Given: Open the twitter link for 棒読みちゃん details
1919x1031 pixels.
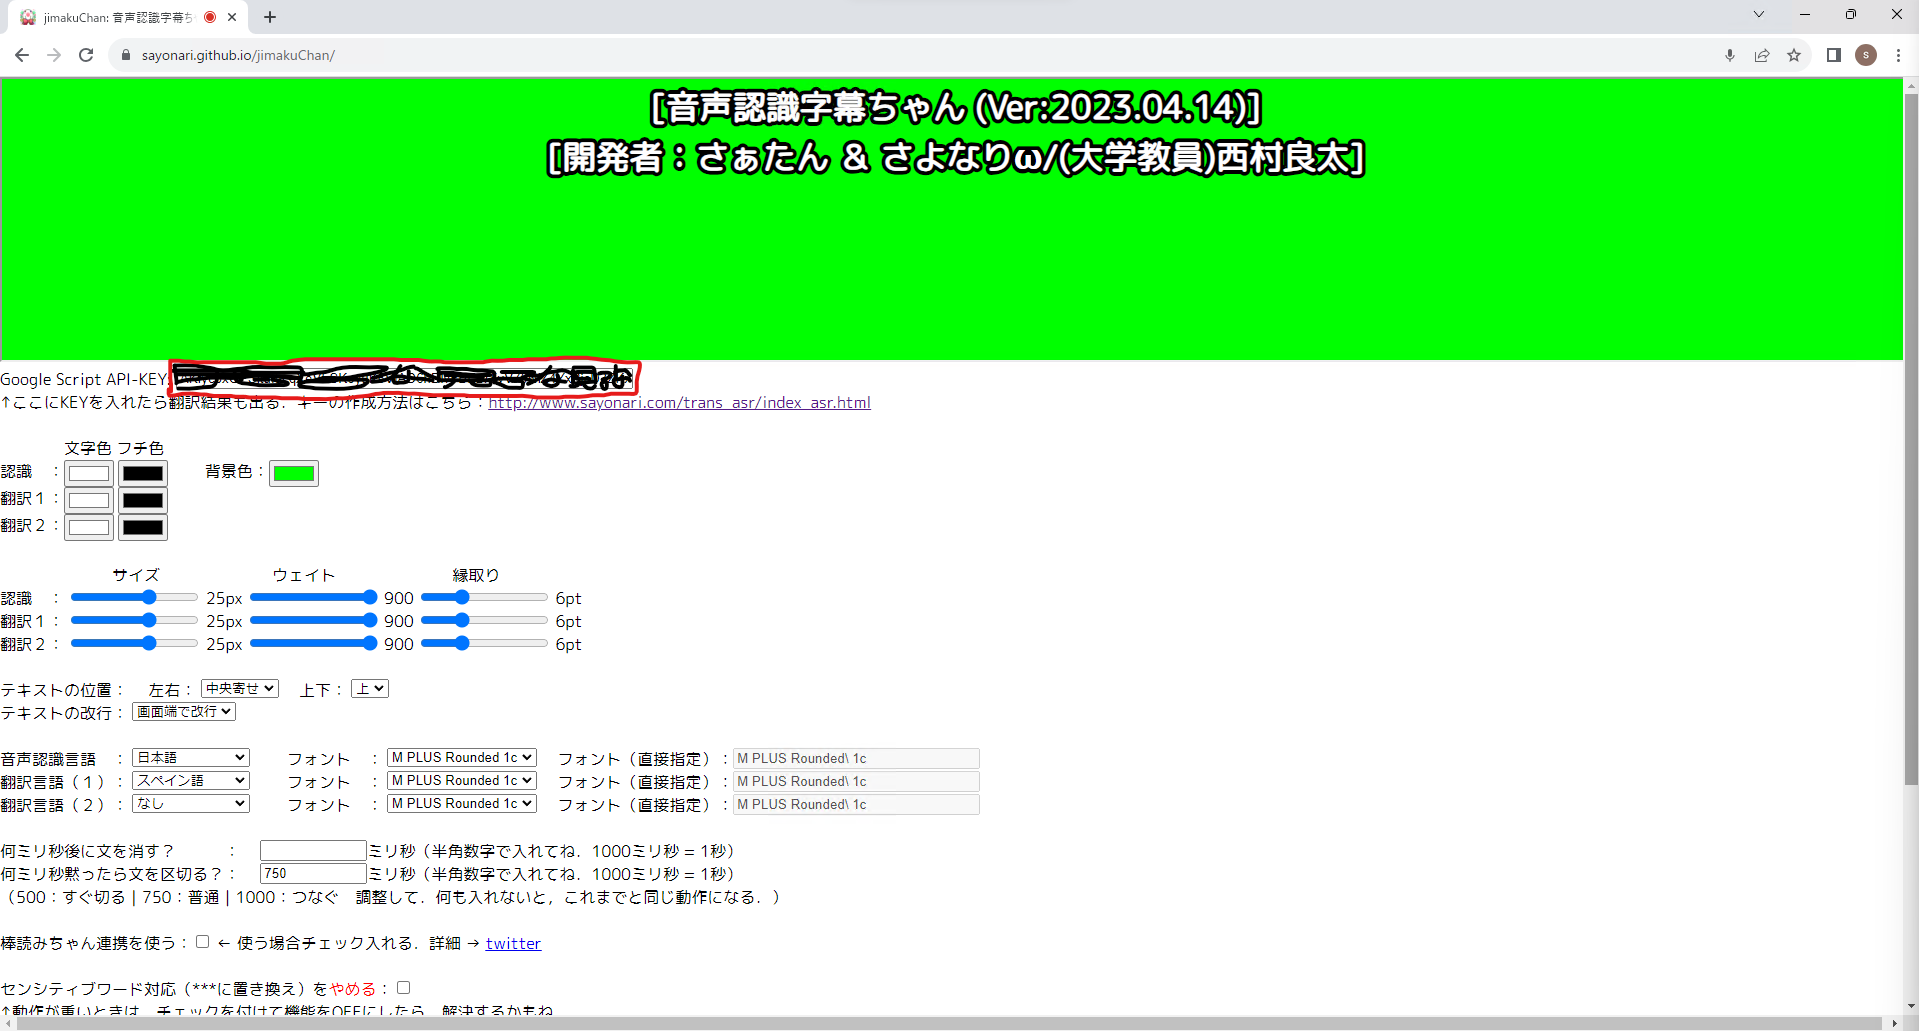Looking at the screenshot, I should 512,942.
